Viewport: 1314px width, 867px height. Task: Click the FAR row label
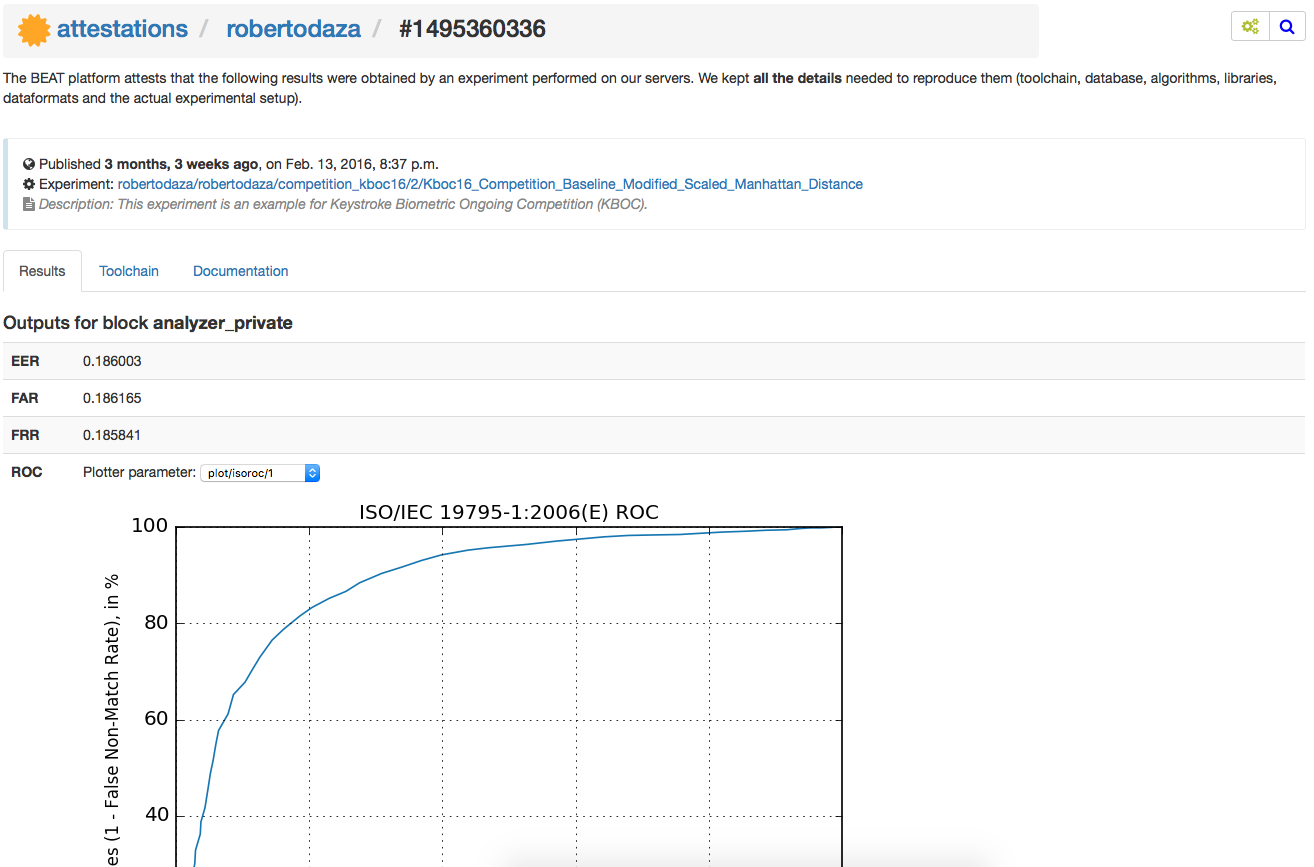[25, 398]
